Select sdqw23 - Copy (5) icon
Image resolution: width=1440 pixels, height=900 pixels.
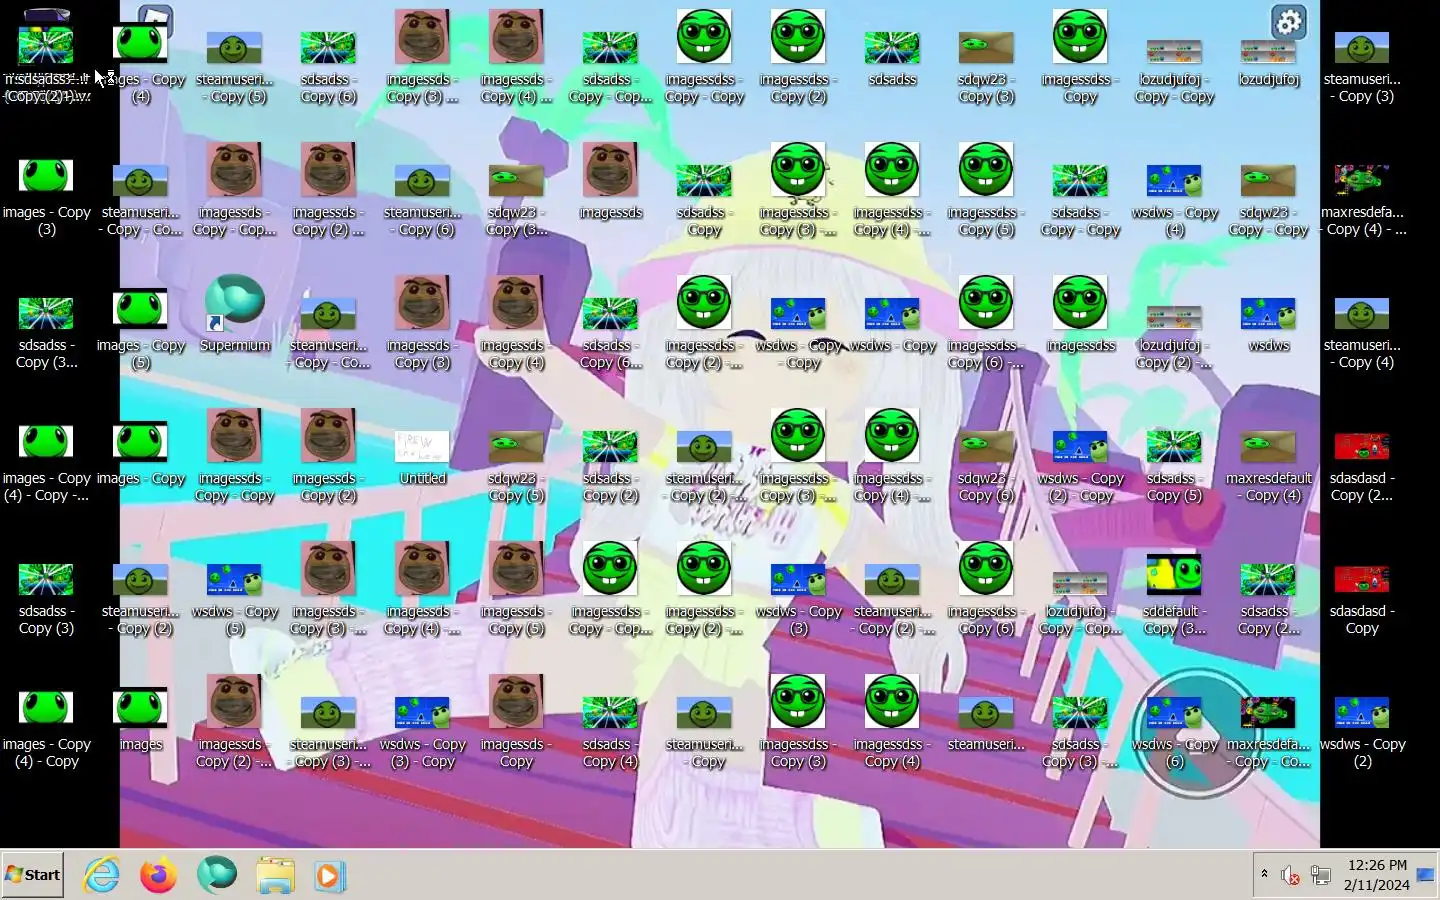[517, 466]
